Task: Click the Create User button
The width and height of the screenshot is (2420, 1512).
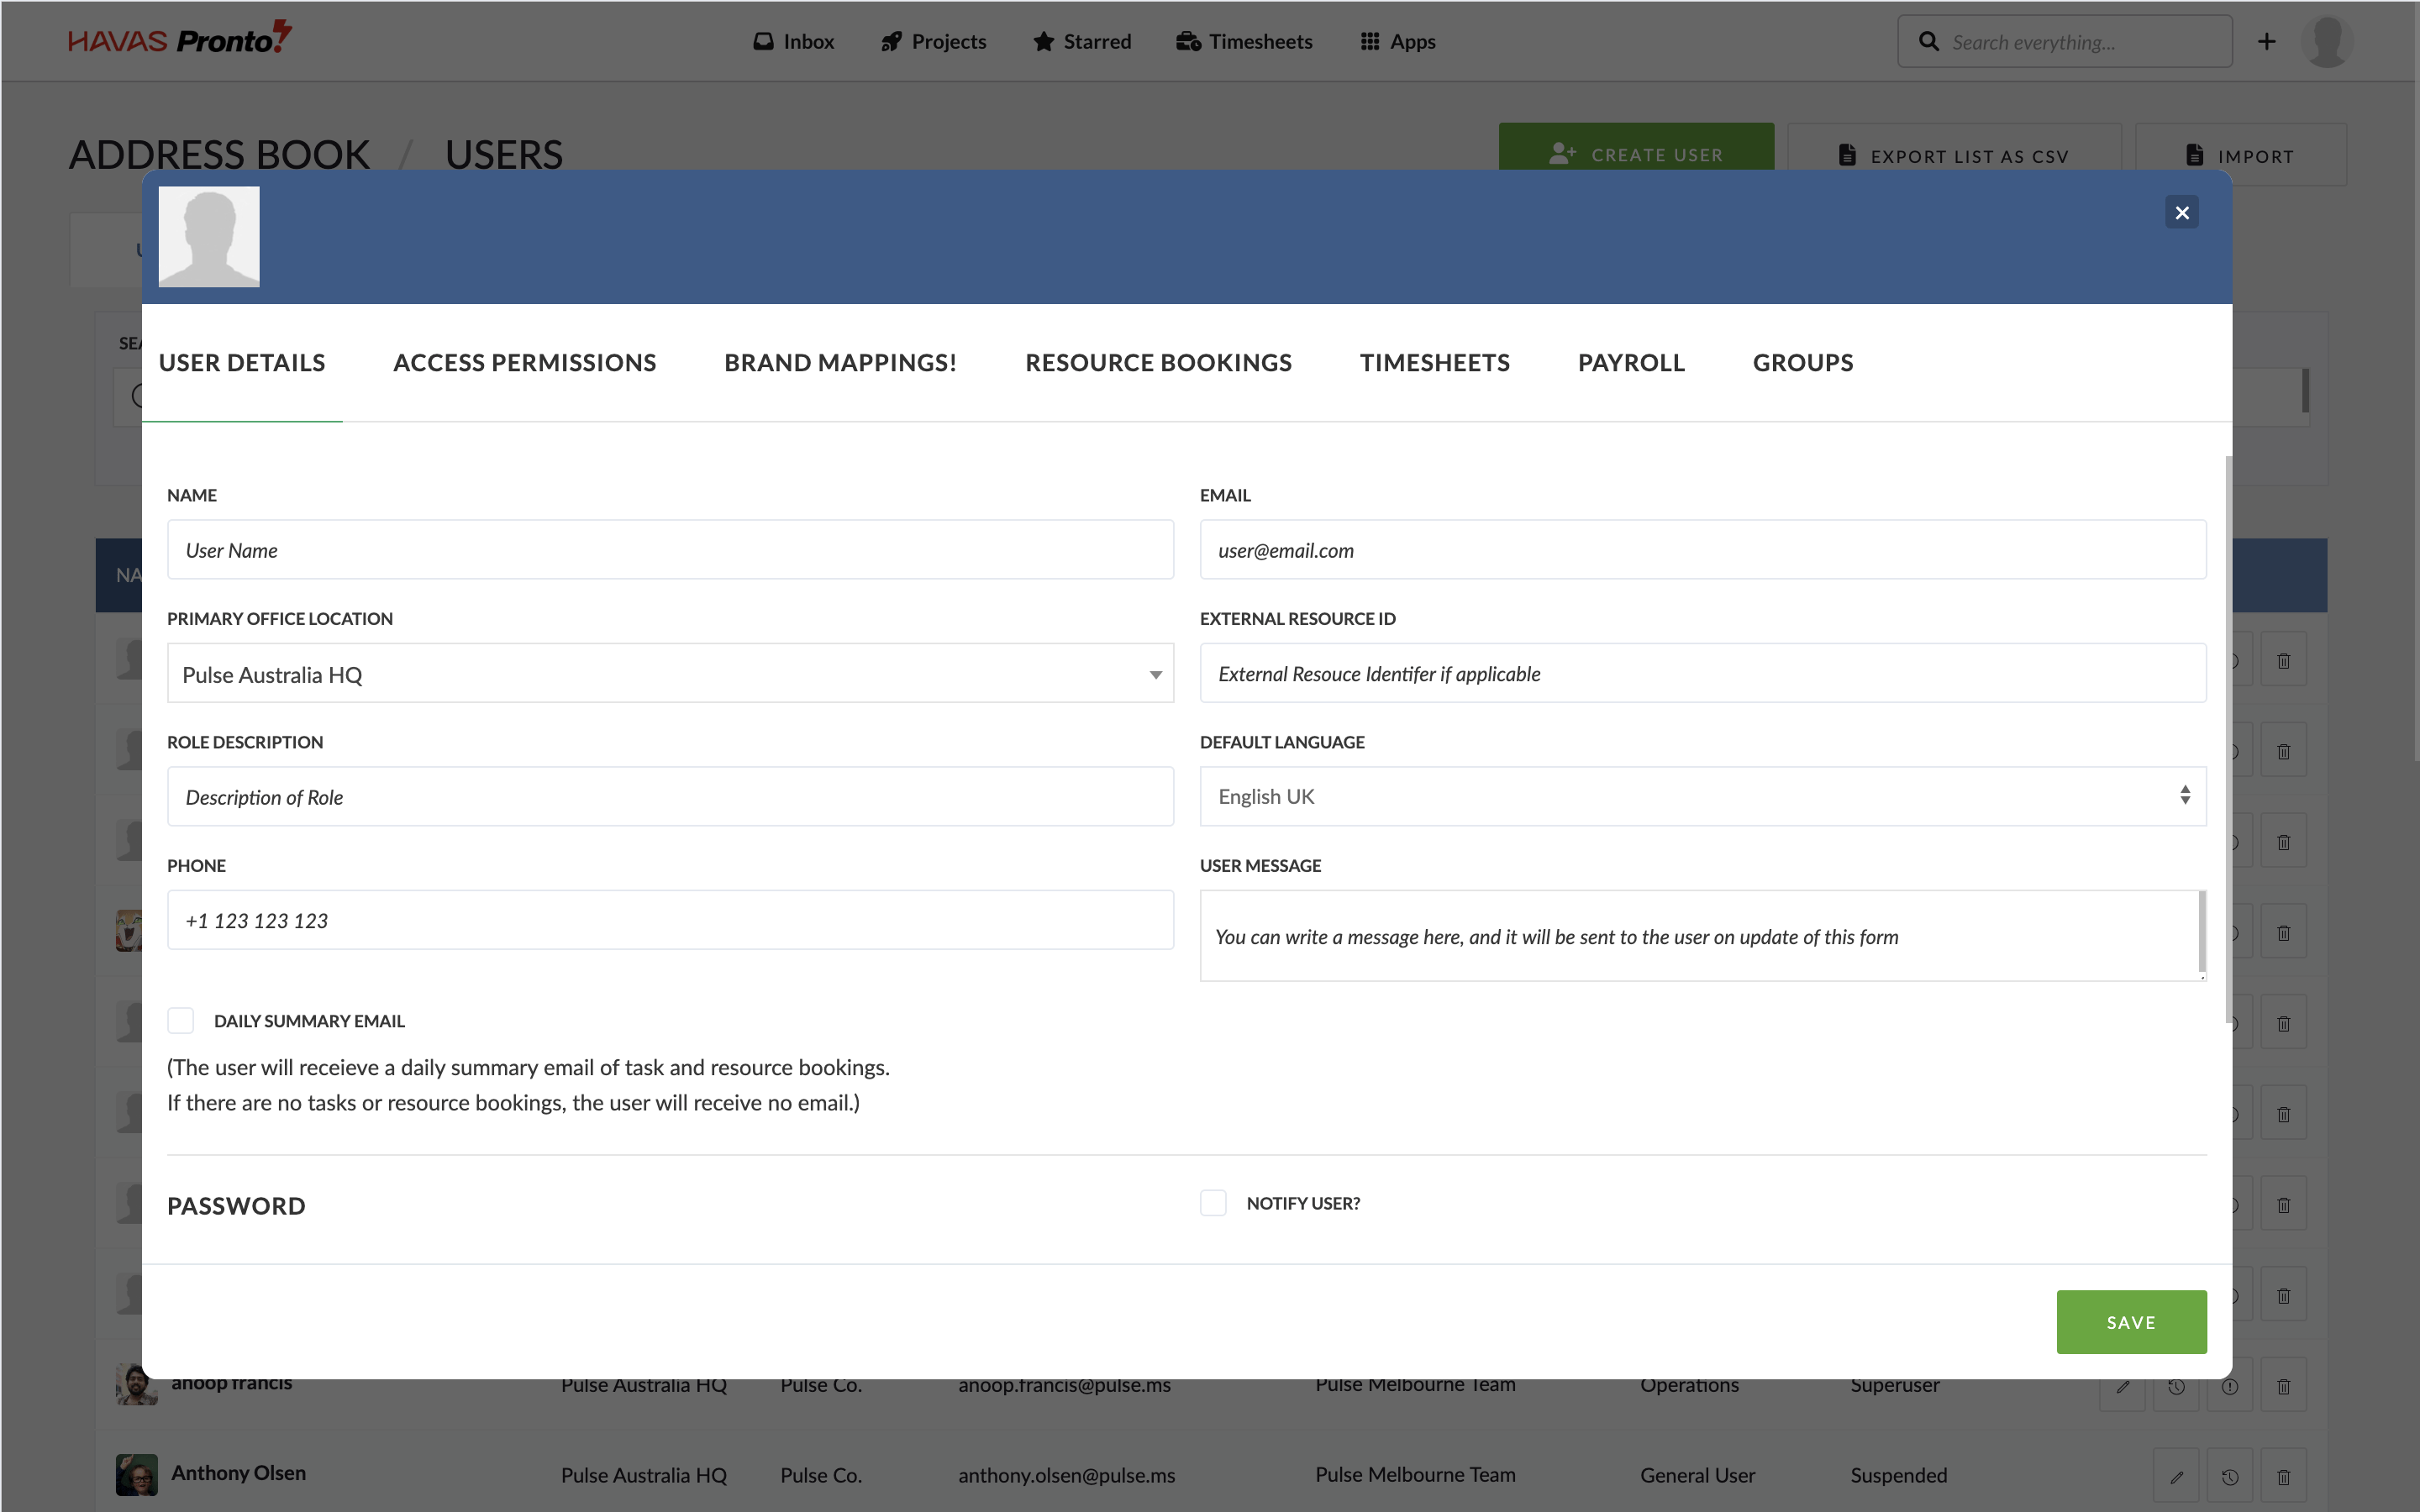Action: pyautogui.click(x=1635, y=148)
